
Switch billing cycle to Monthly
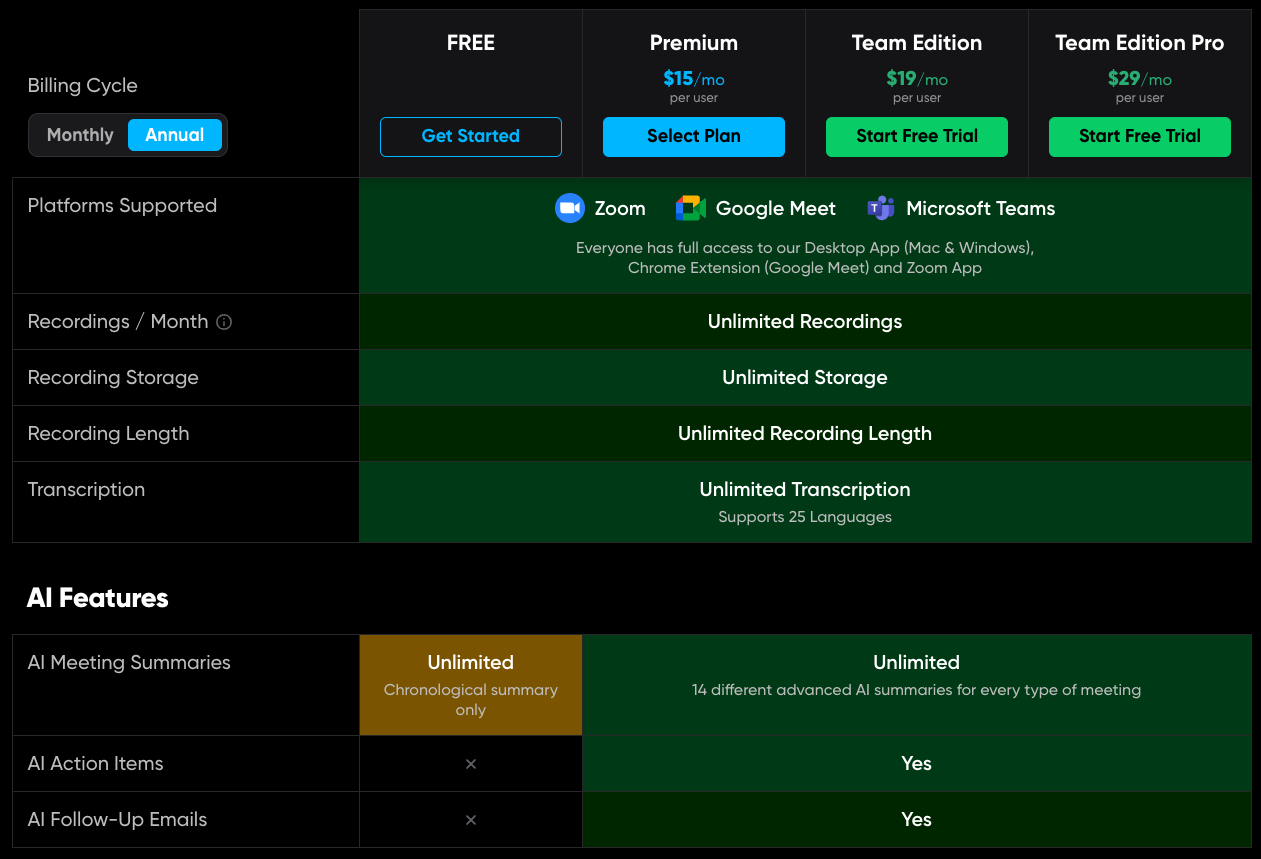point(80,135)
